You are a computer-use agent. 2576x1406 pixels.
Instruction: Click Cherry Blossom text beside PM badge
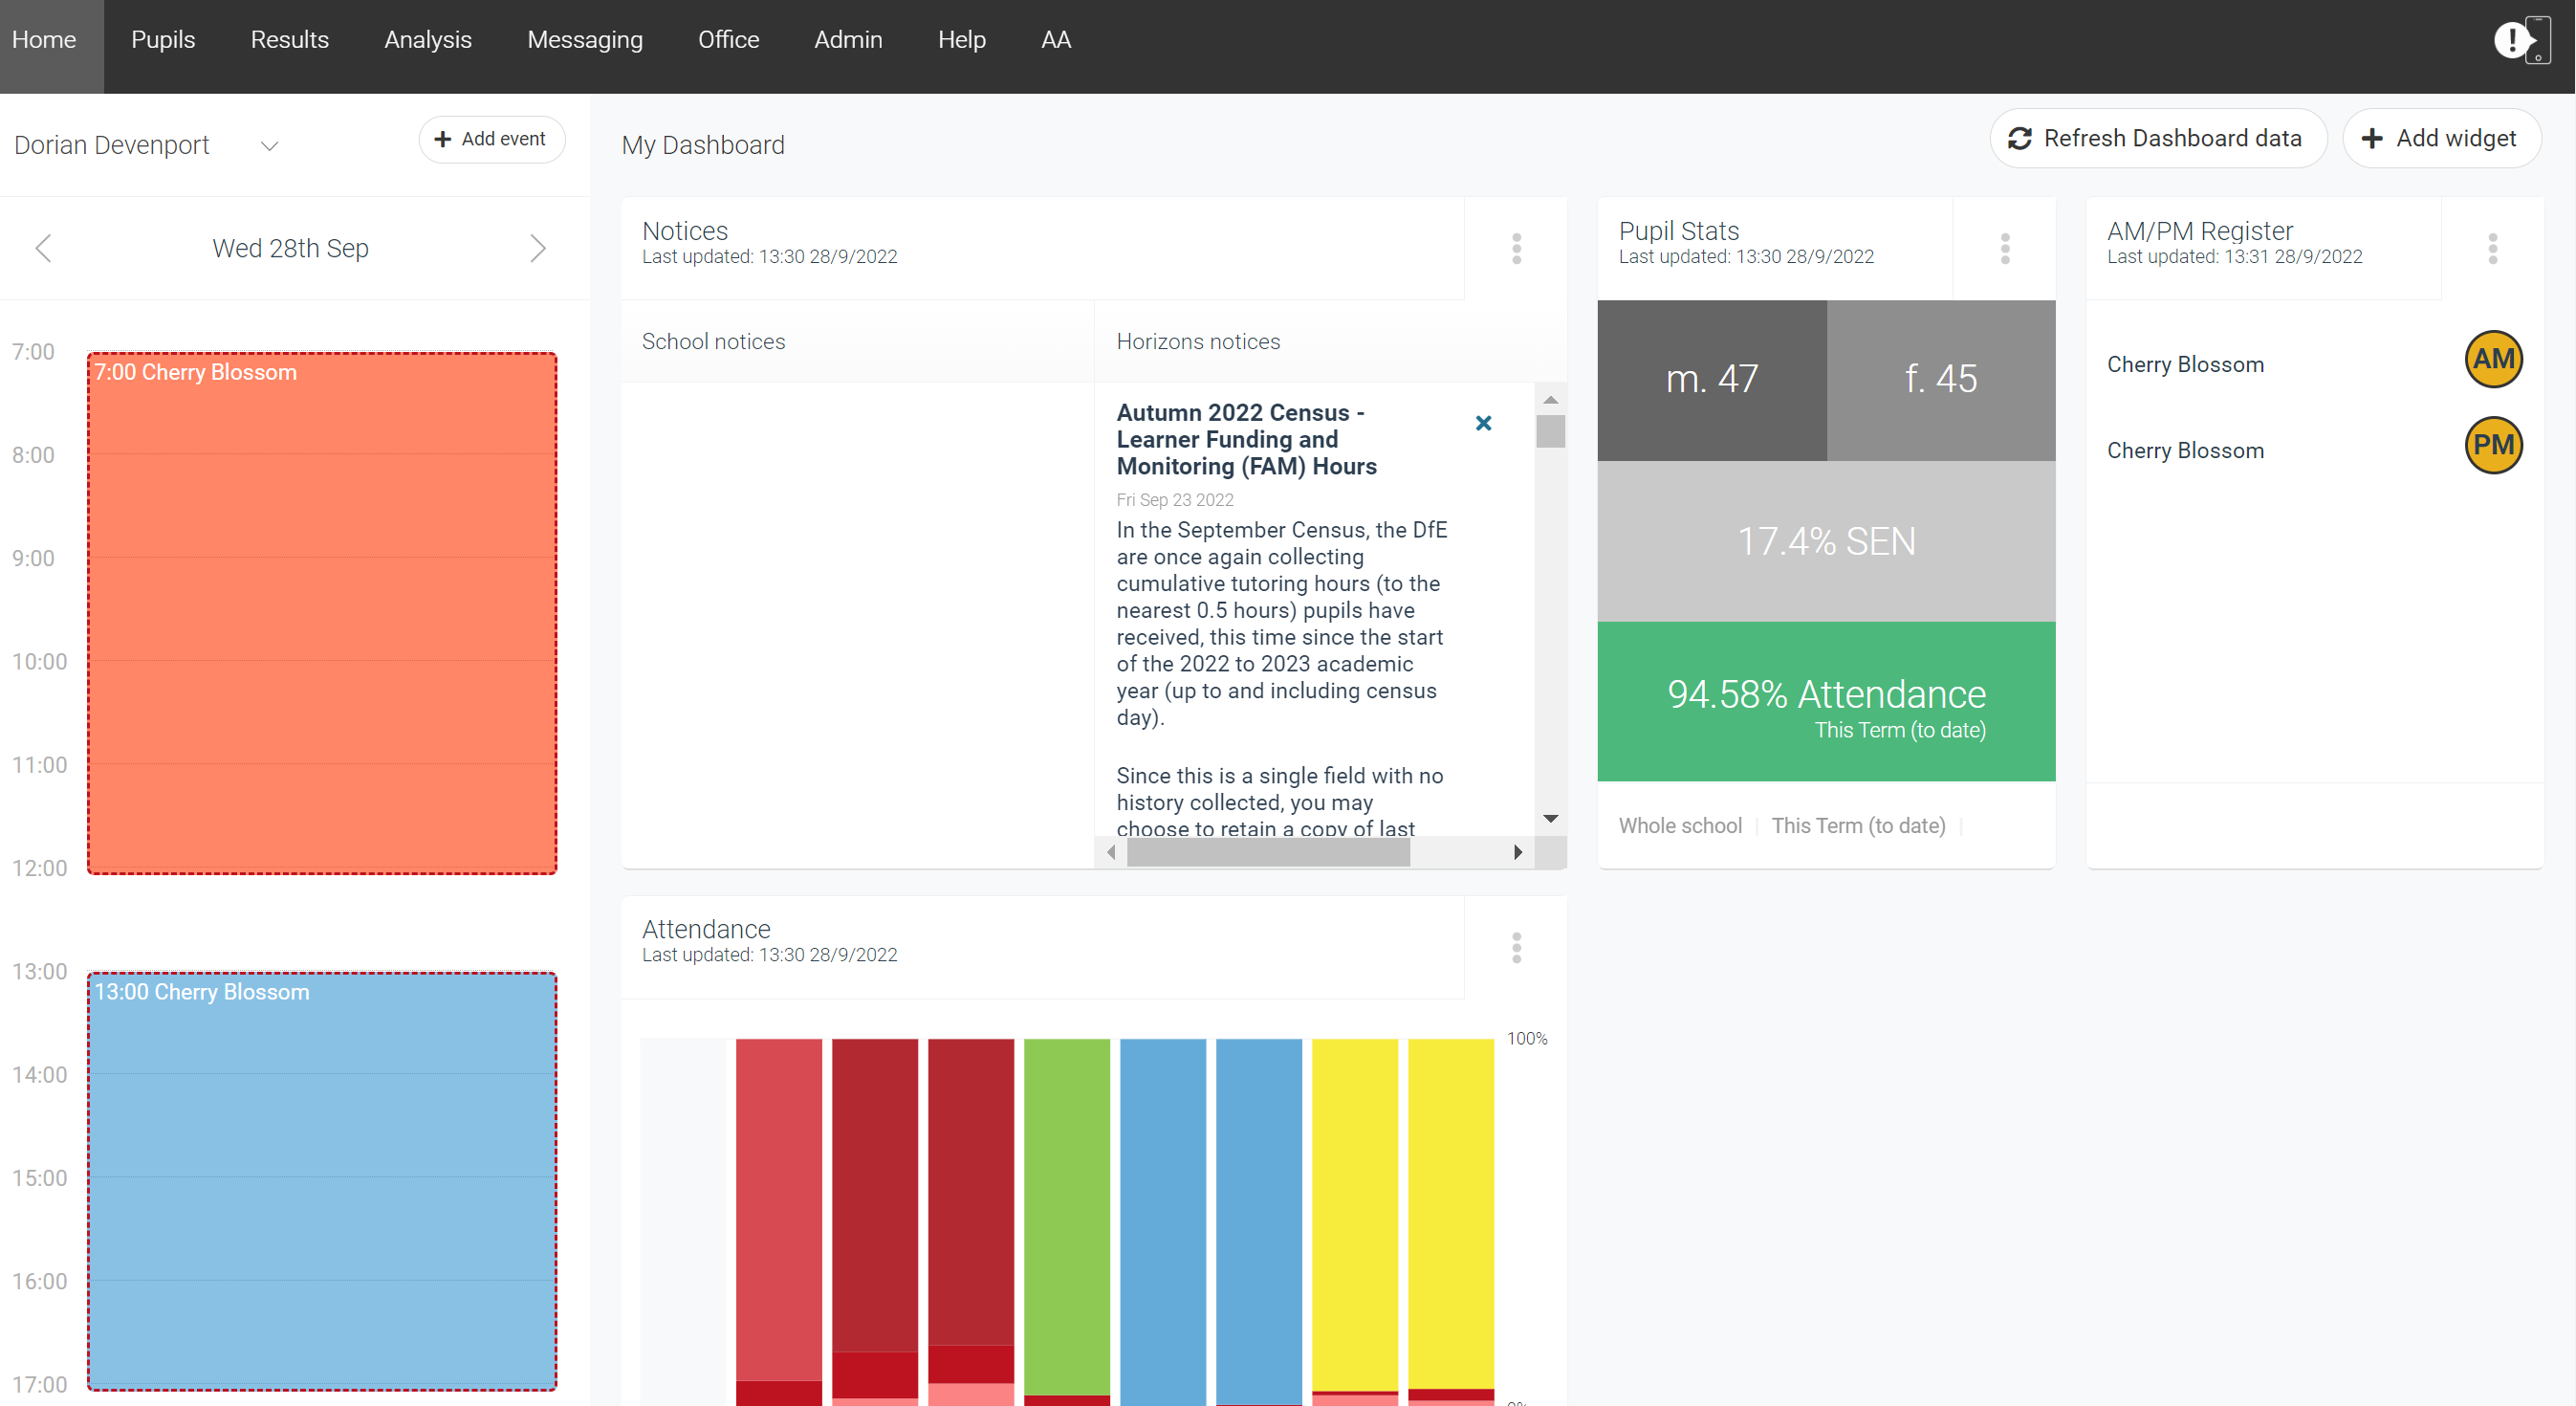pyautogui.click(x=2185, y=451)
